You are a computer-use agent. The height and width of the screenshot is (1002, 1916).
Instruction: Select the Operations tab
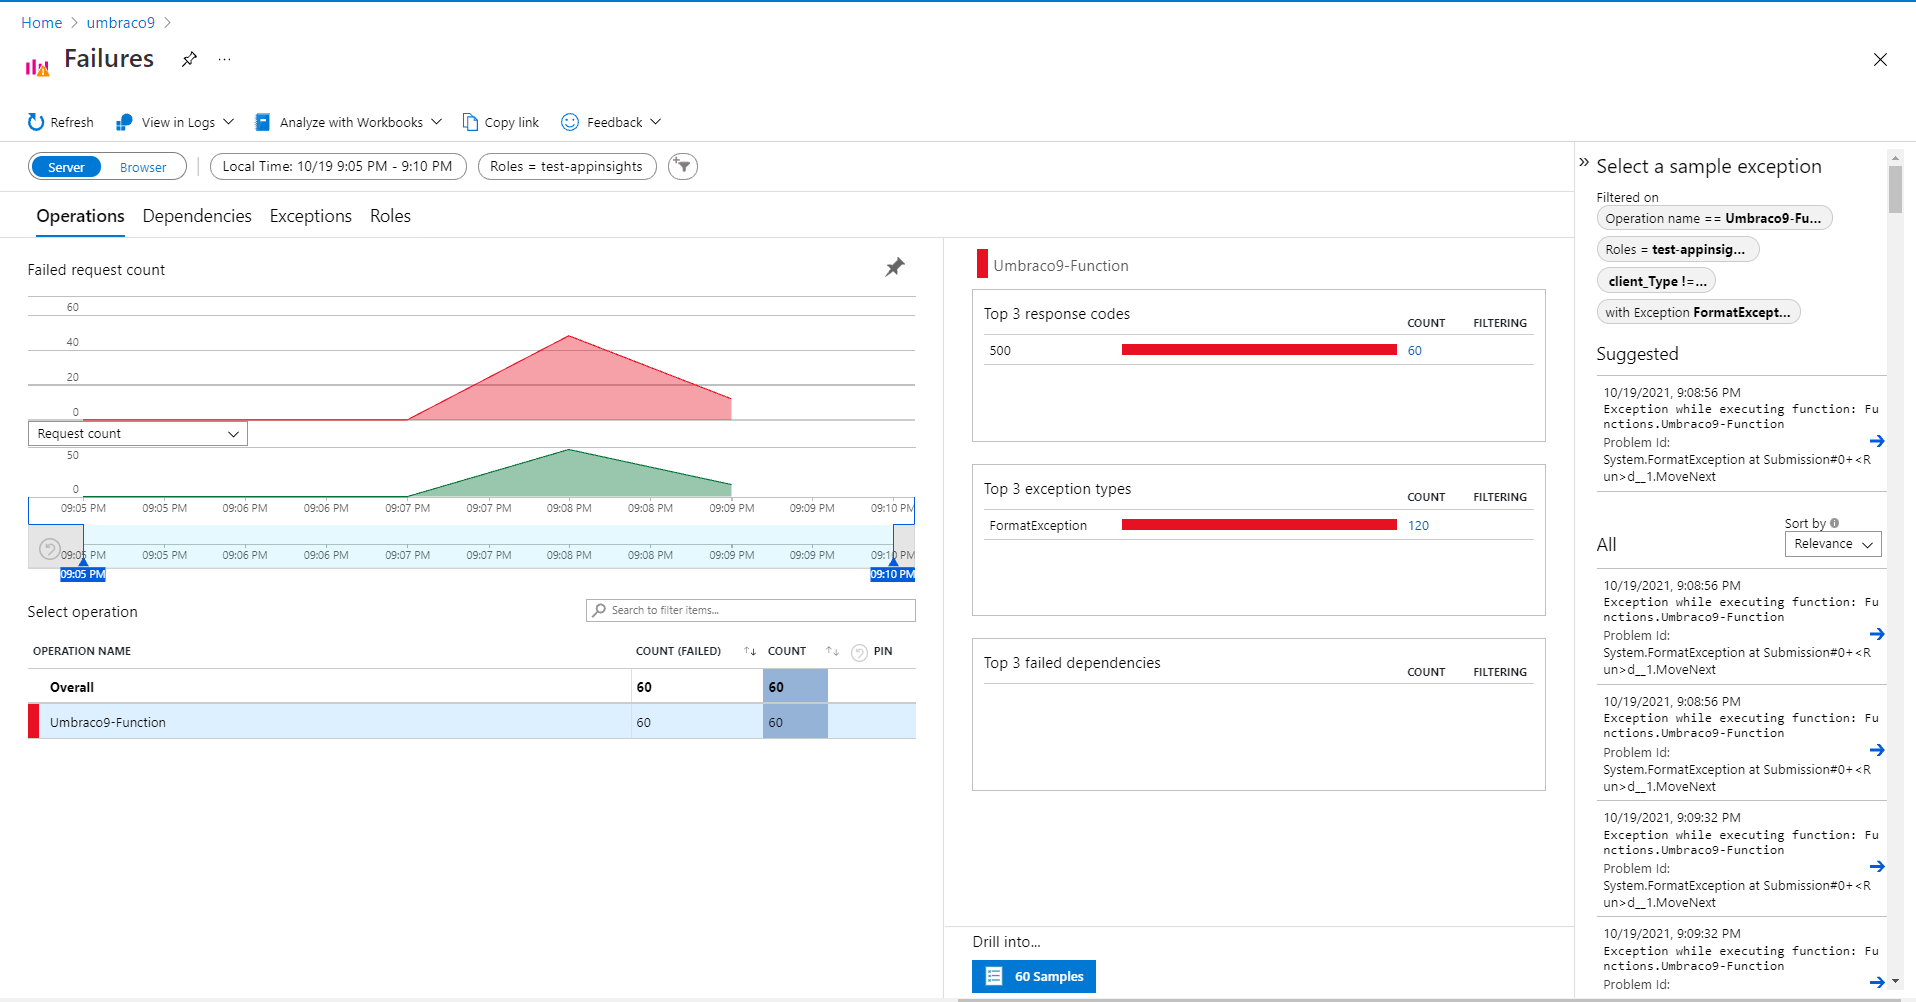point(80,216)
